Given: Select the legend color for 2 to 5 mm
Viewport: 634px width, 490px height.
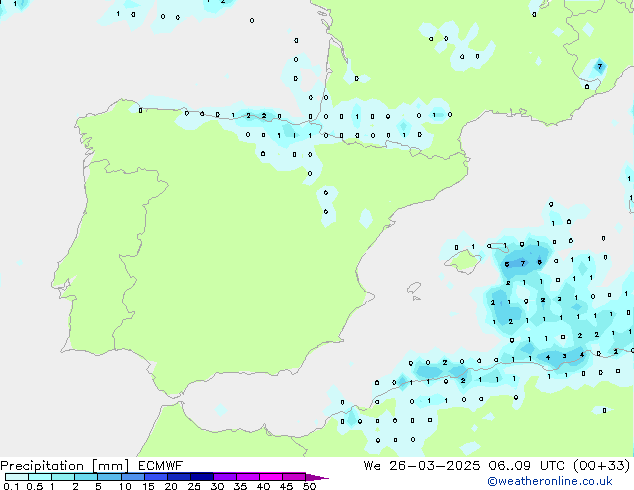Looking at the screenshot, I should (86, 477).
